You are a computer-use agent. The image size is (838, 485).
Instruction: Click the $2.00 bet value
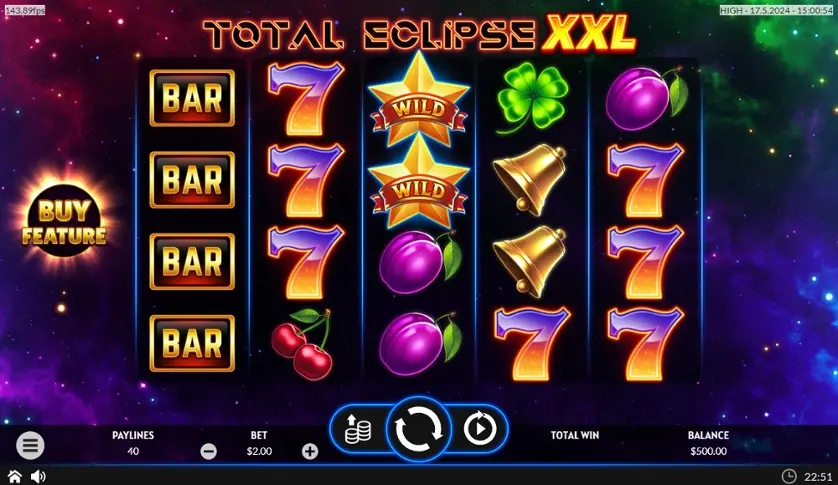(259, 451)
